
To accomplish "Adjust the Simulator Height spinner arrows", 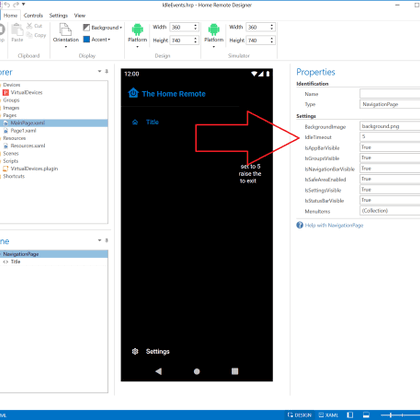I will coord(272,40).
